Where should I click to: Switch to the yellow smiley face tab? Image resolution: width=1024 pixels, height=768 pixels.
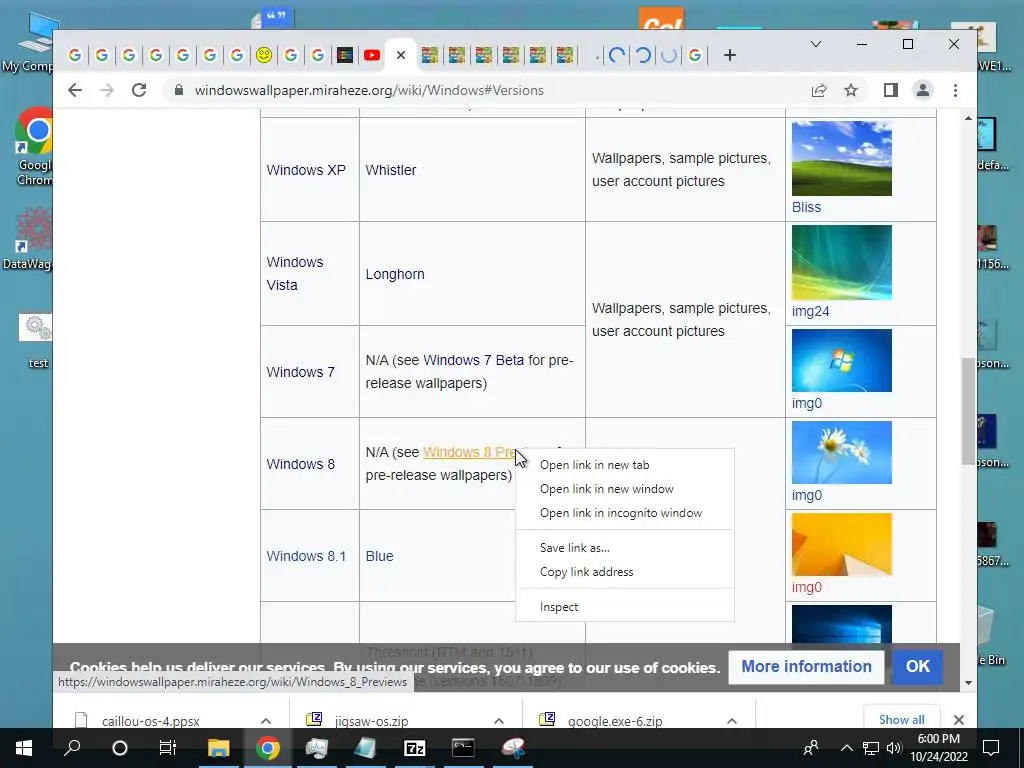(264, 56)
